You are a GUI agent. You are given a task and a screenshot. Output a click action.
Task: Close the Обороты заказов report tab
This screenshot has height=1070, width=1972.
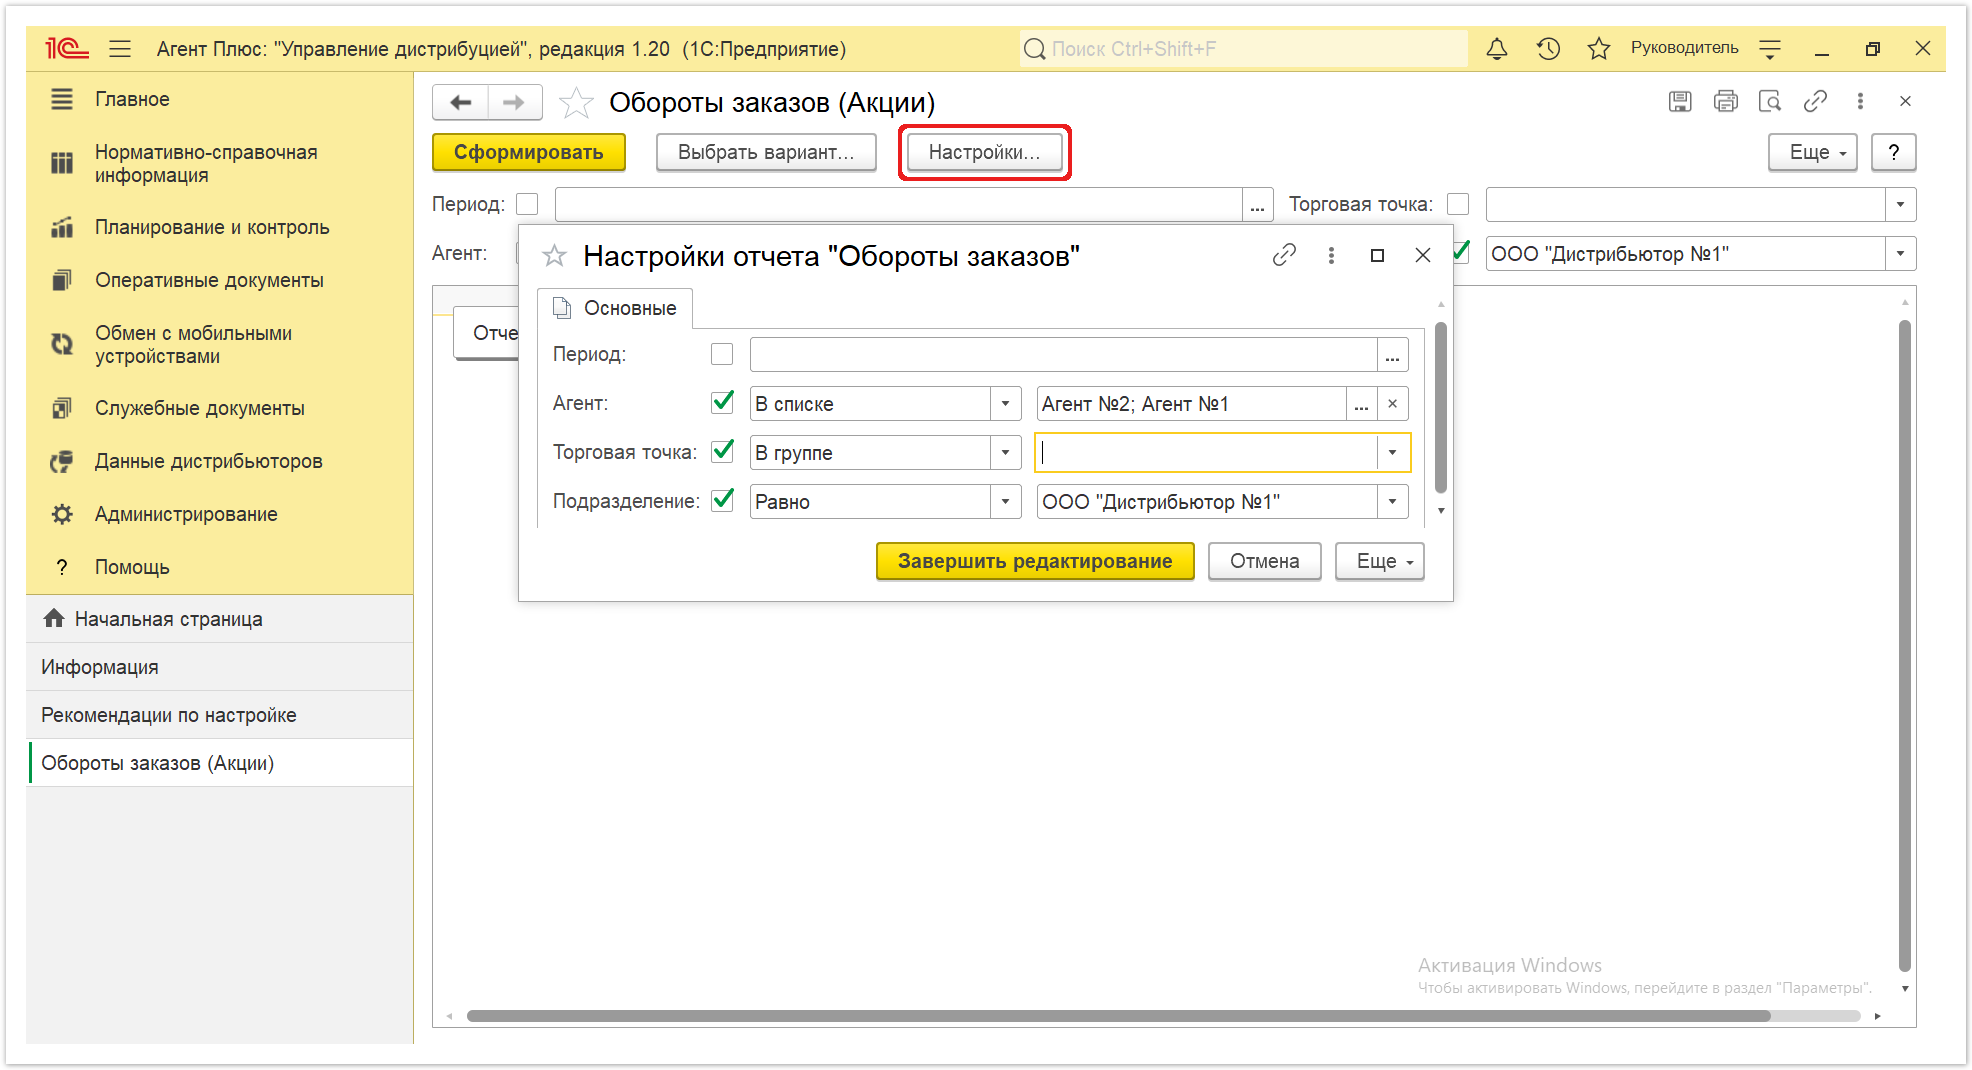[x=1905, y=101]
